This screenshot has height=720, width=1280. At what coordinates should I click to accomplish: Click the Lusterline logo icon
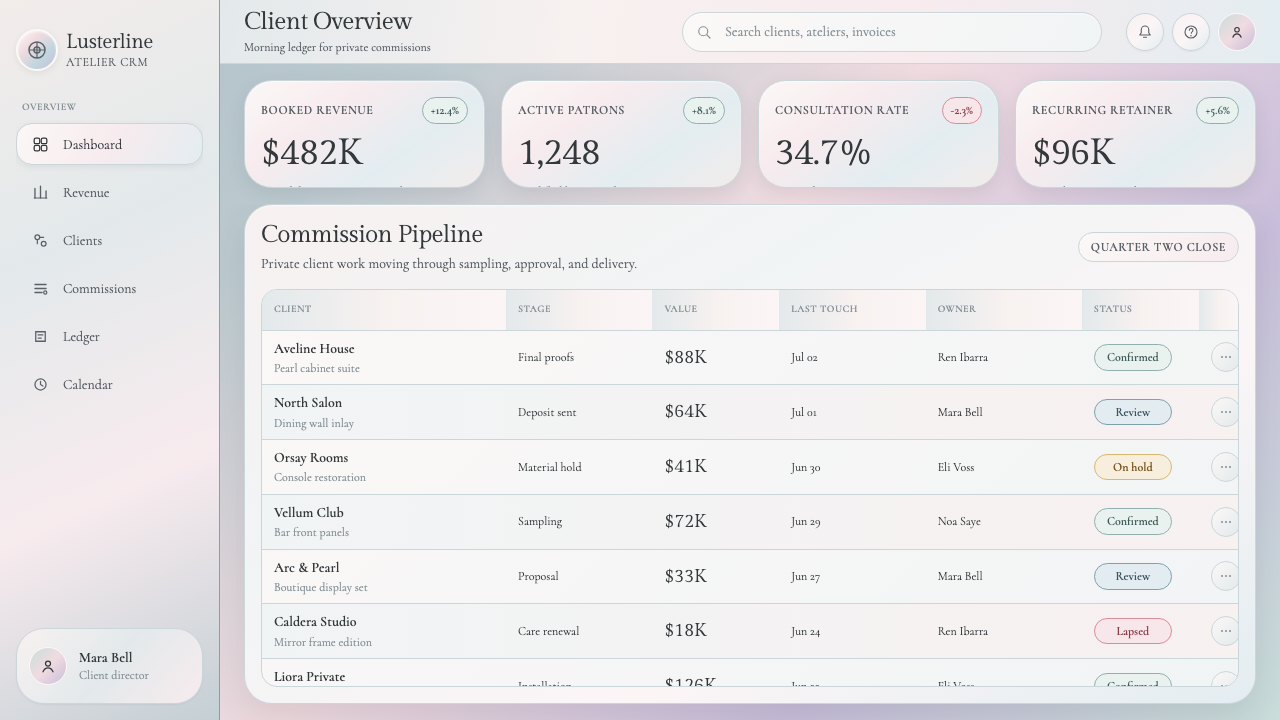37,50
